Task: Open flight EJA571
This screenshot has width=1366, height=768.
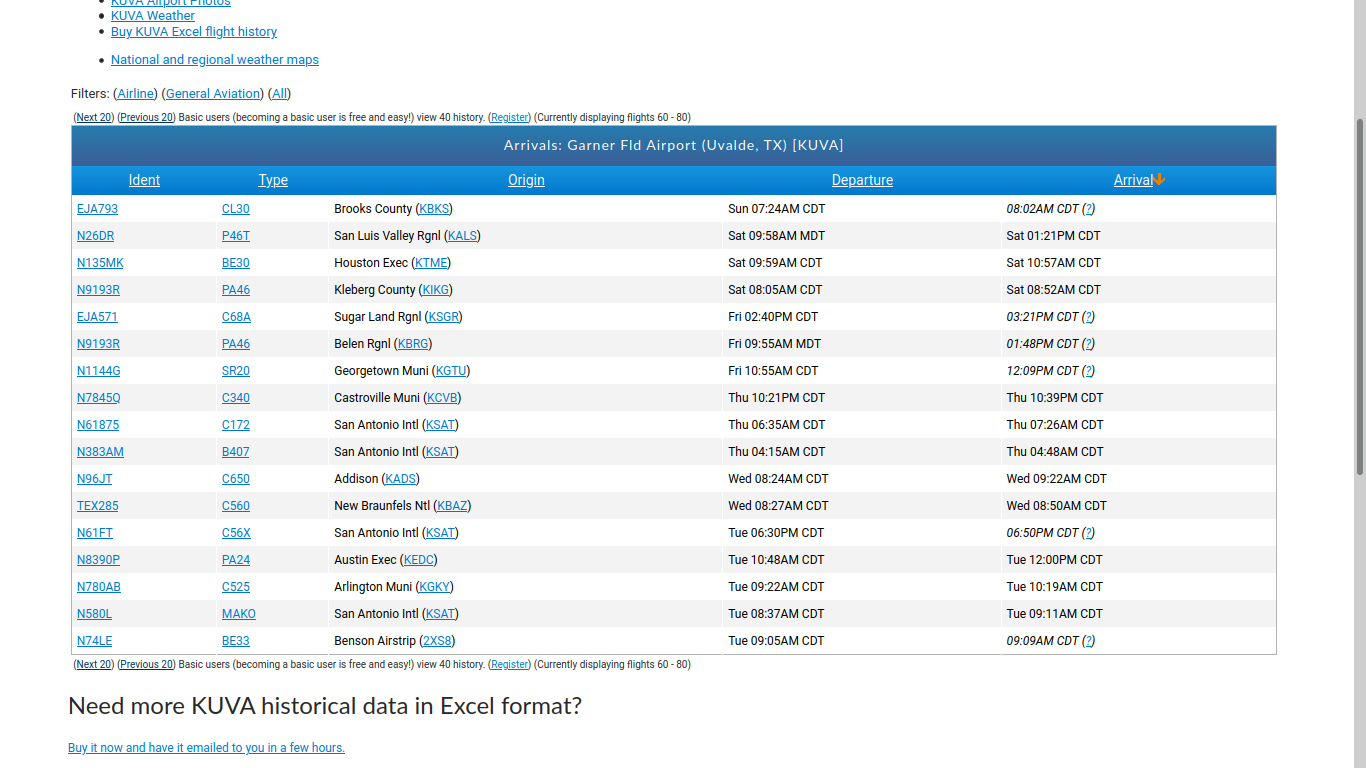Action: 97,317
